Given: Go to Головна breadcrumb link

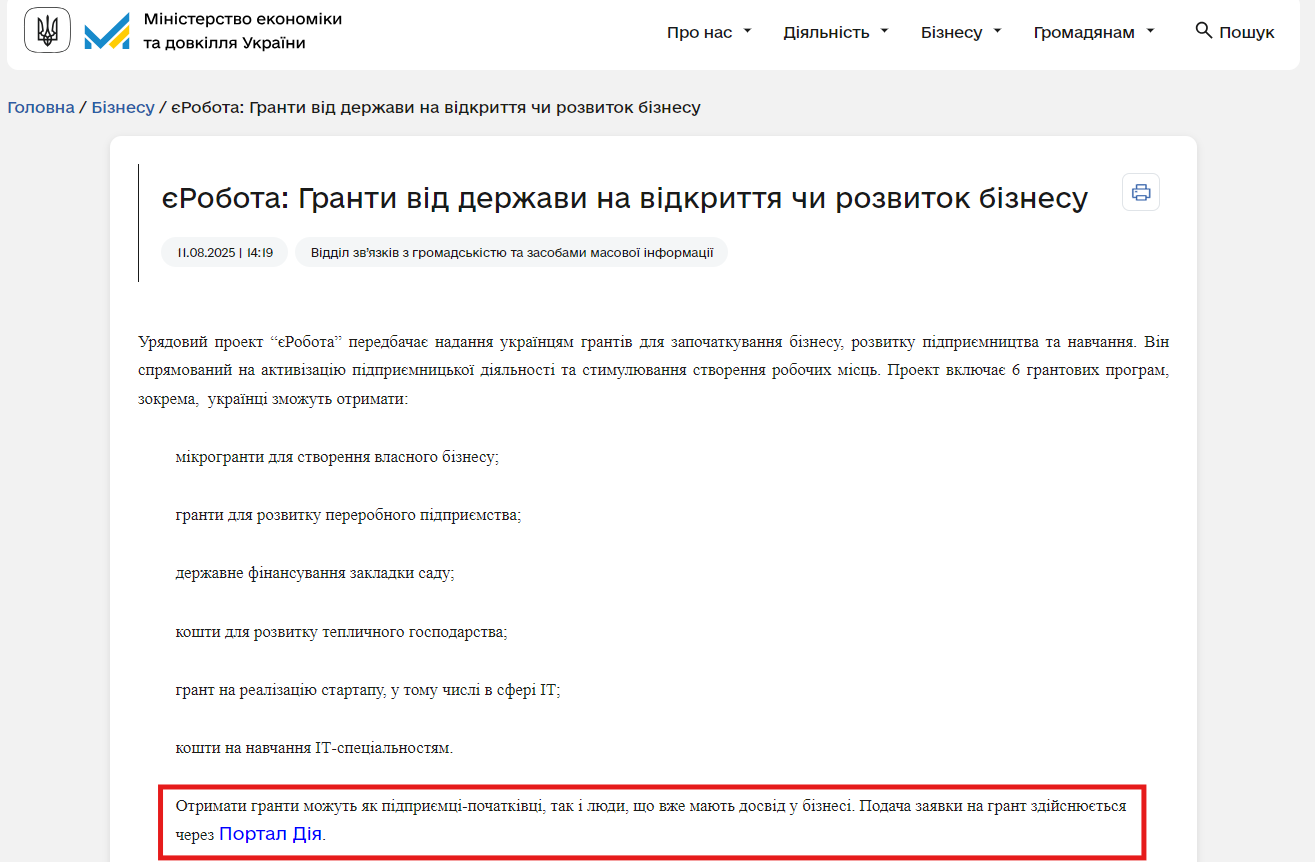Looking at the screenshot, I should click(x=41, y=107).
